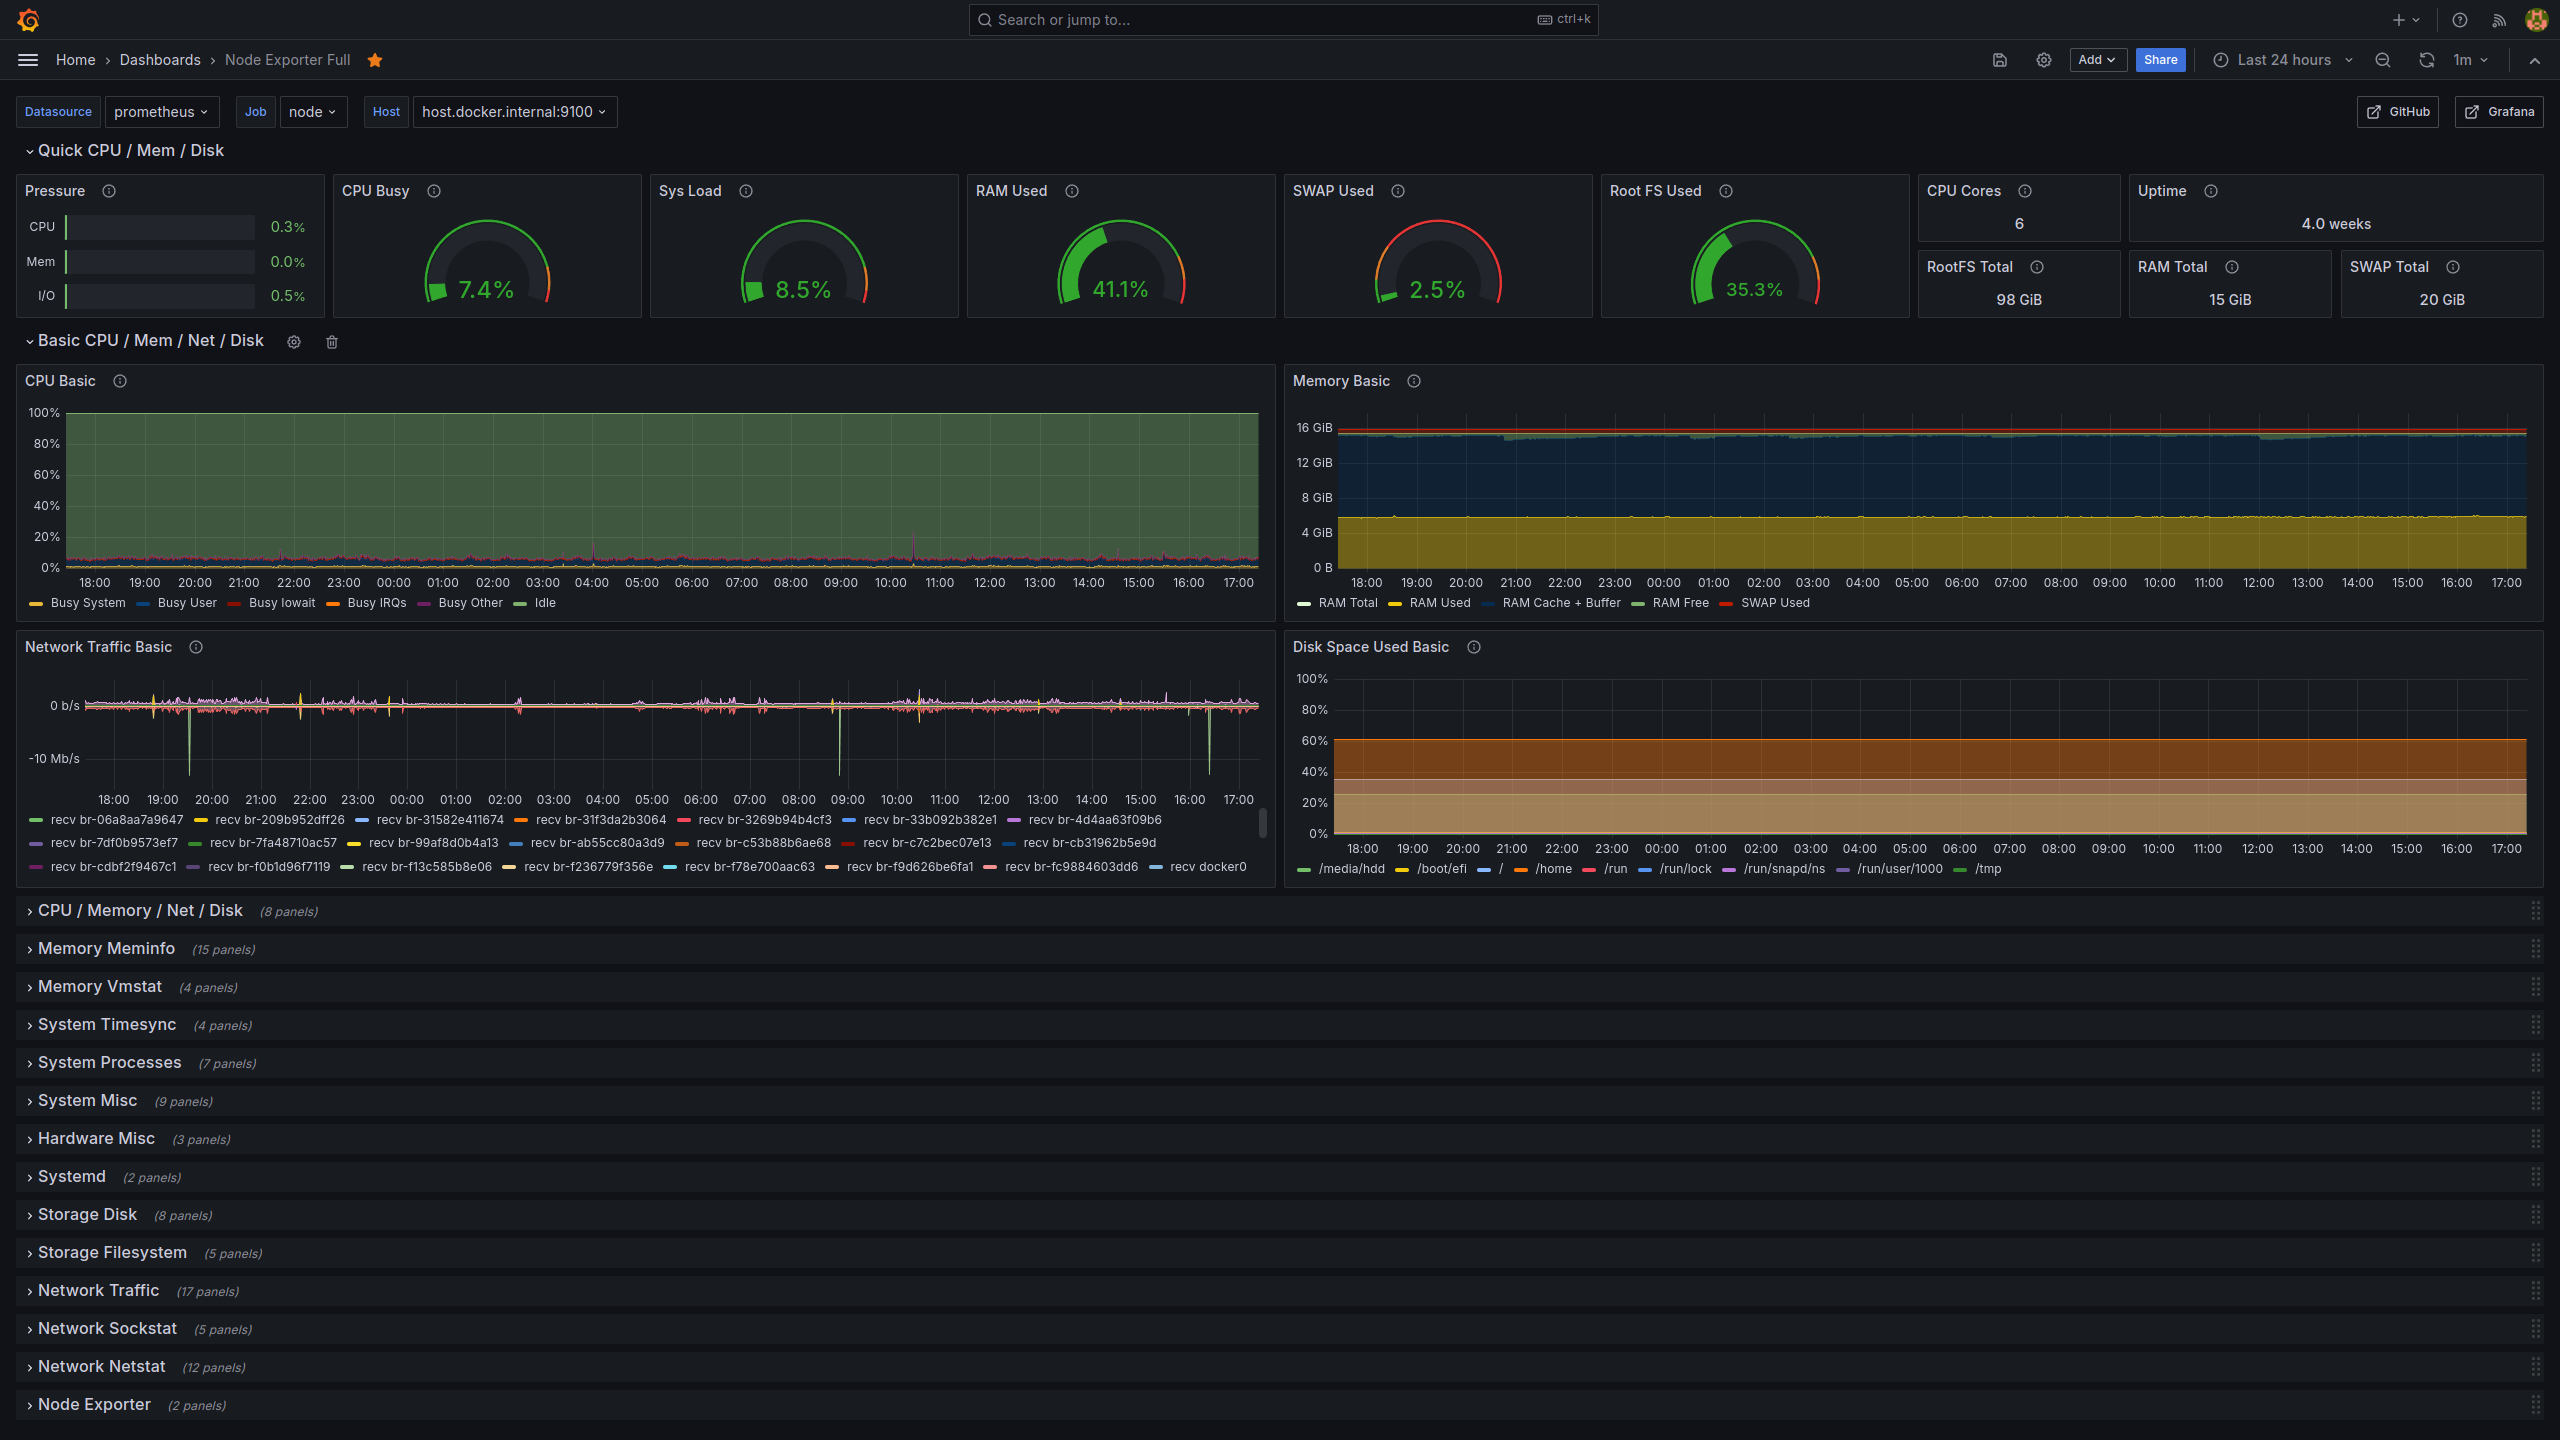Image resolution: width=2560 pixels, height=1440 pixels.
Task: Click info icon next to Pressure panel
Action: (x=109, y=191)
